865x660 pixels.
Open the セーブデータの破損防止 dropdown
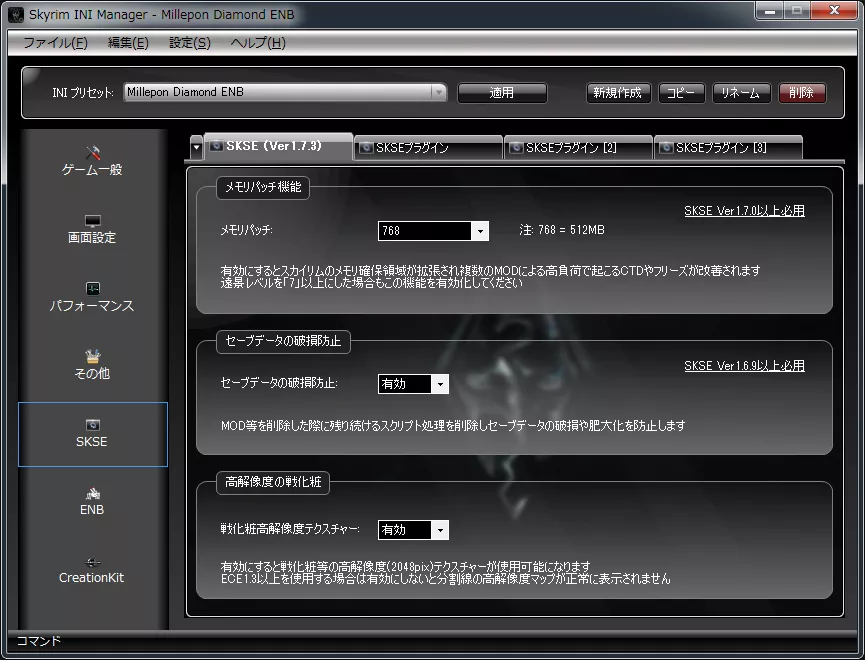click(440, 384)
